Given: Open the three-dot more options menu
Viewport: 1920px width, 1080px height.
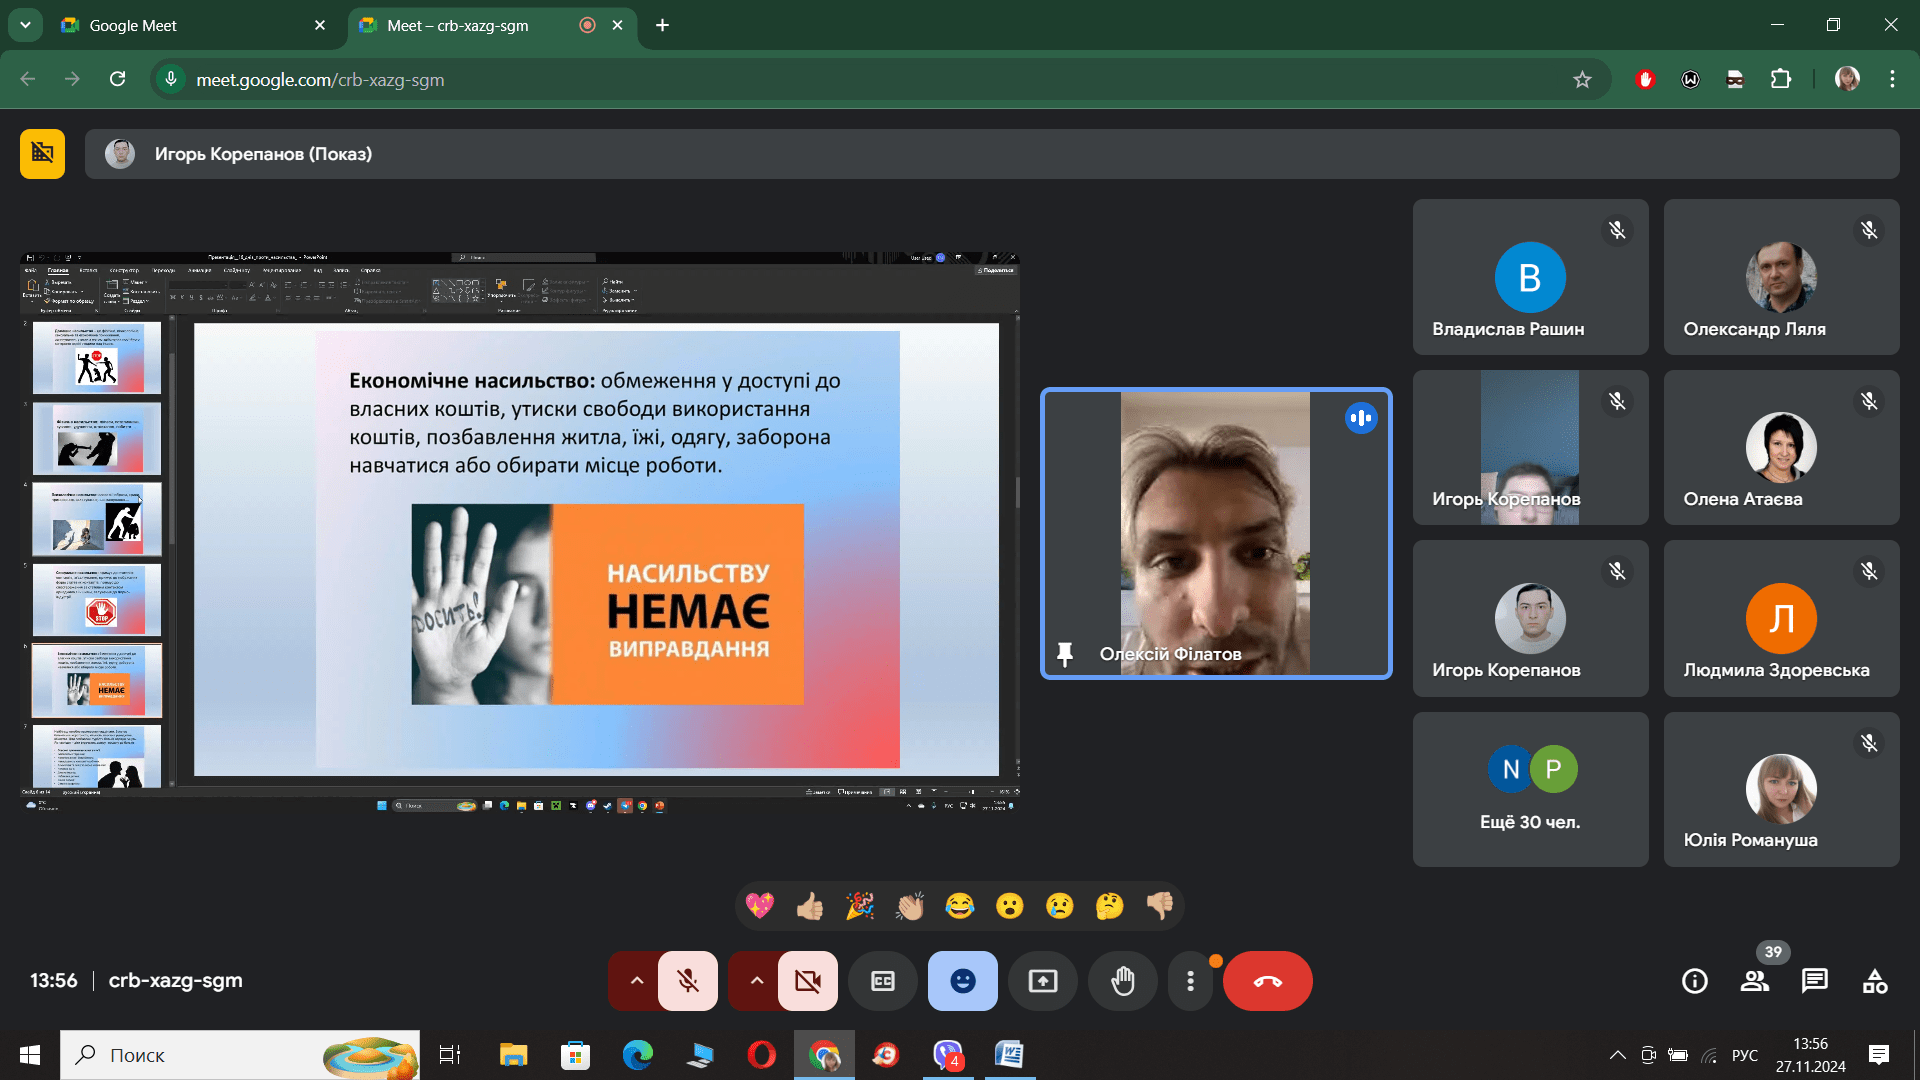Looking at the screenshot, I should click(x=1190, y=981).
